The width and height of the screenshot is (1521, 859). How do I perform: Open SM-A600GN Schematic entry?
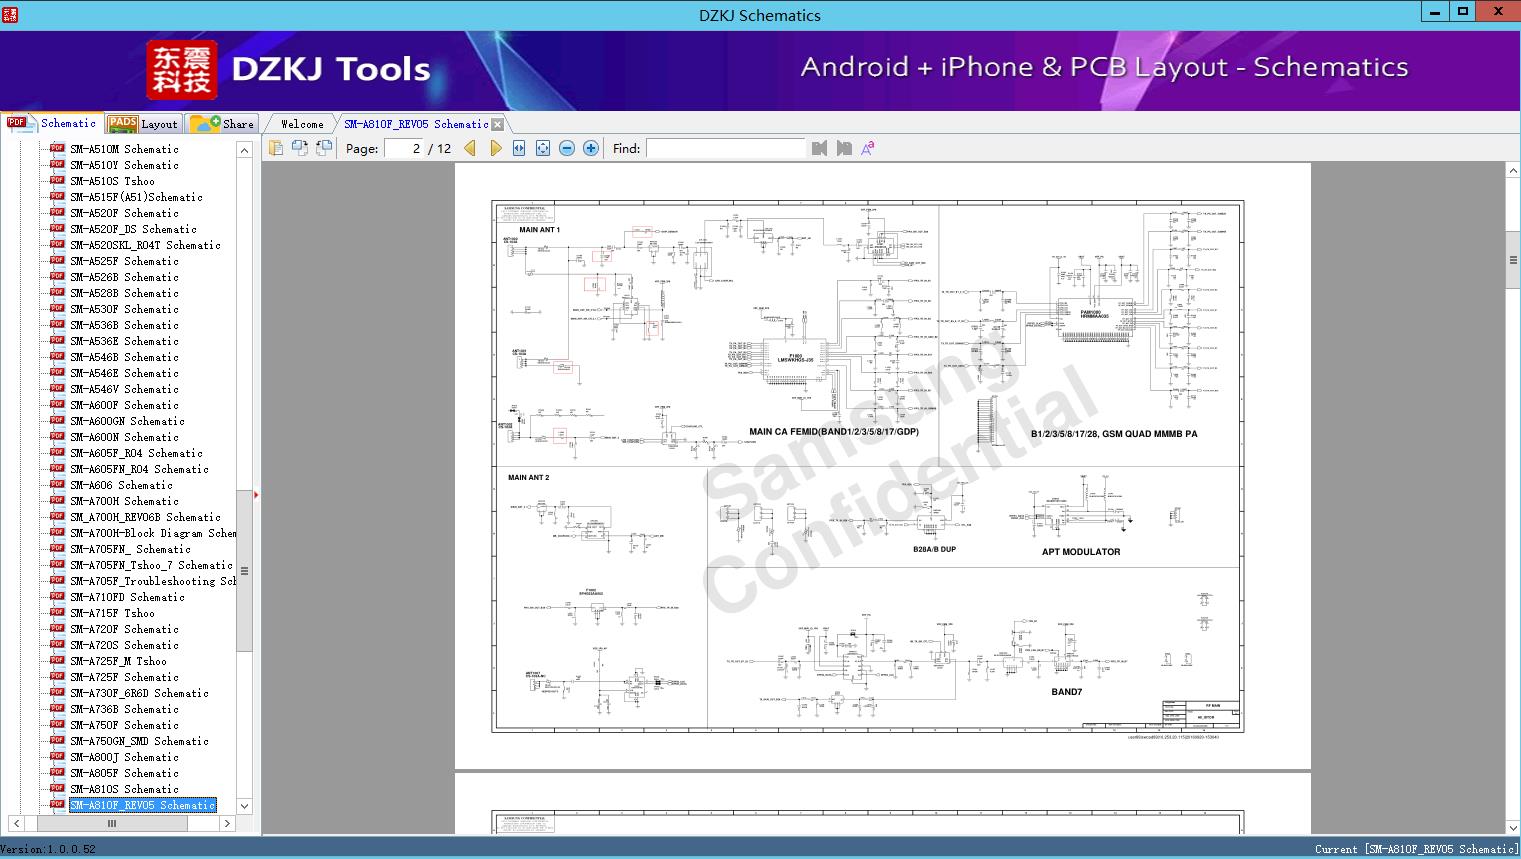pos(127,421)
